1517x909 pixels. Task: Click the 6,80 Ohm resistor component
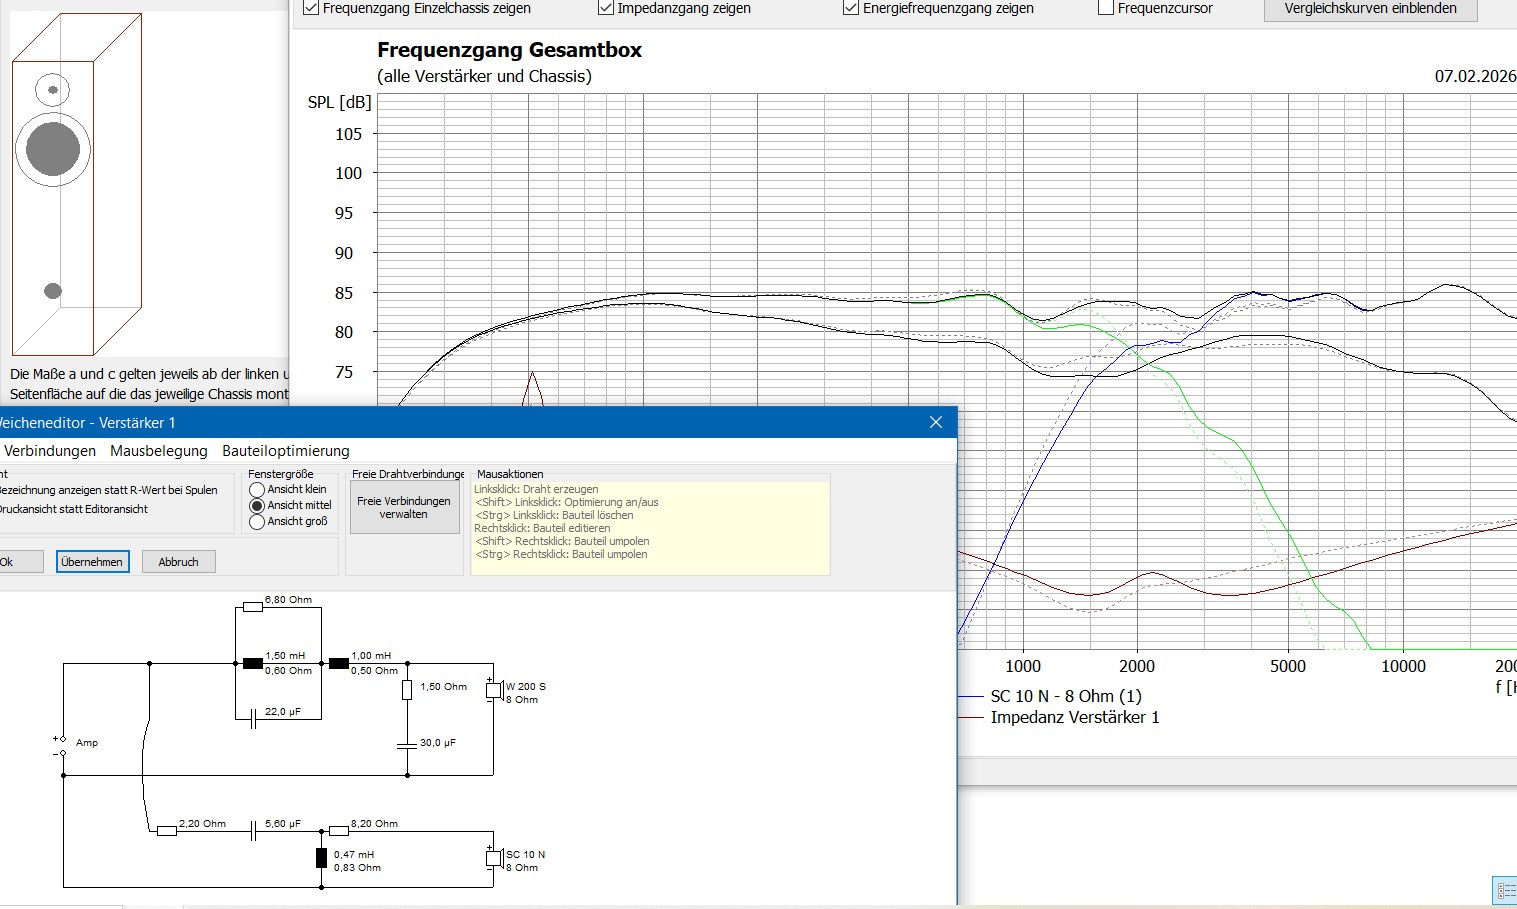pyautogui.click(x=253, y=607)
